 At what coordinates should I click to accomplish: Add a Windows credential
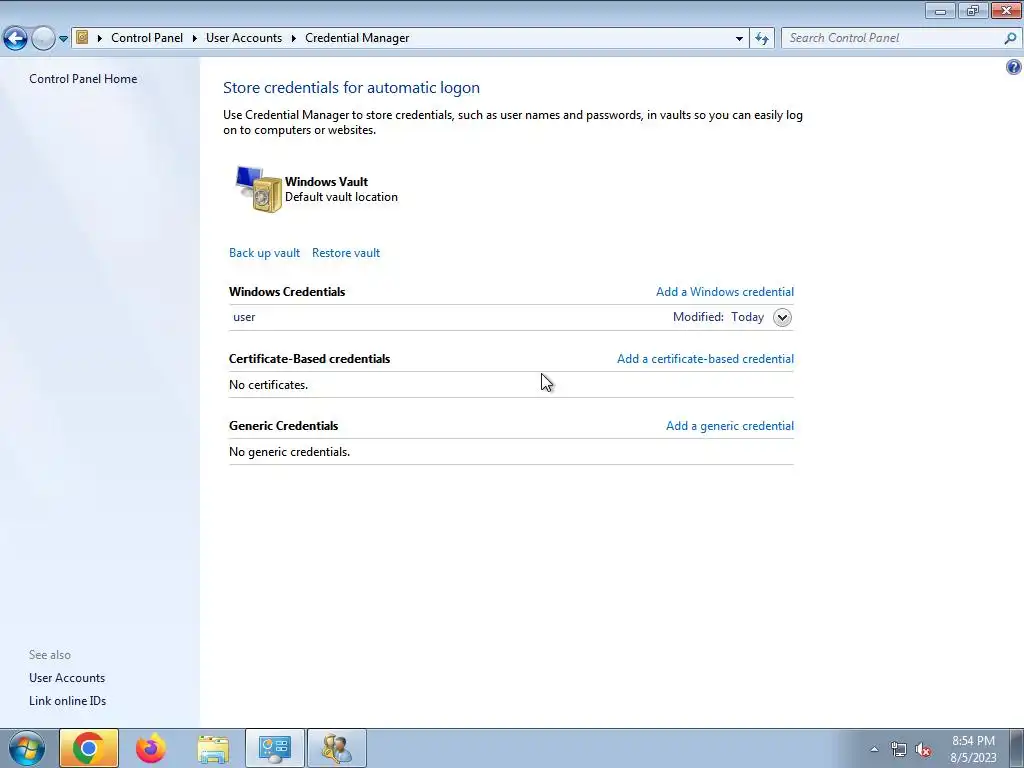point(725,292)
